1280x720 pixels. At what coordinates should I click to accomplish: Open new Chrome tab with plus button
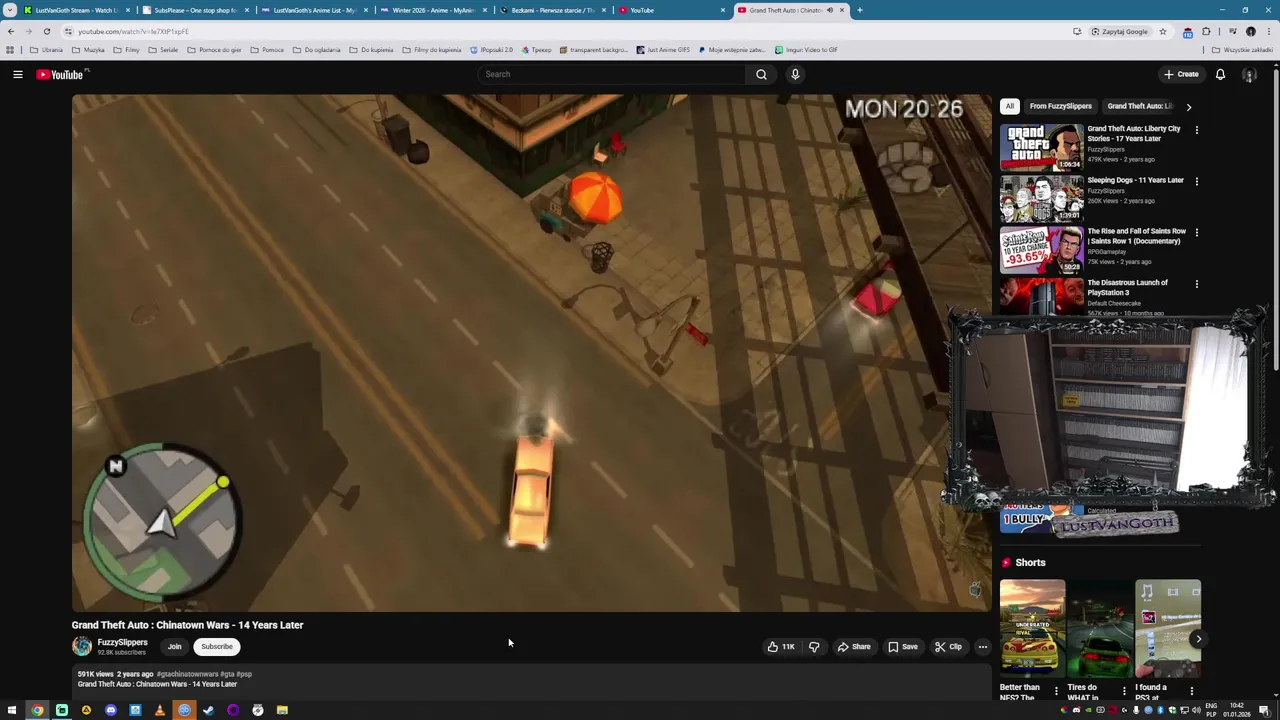pos(859,10)
